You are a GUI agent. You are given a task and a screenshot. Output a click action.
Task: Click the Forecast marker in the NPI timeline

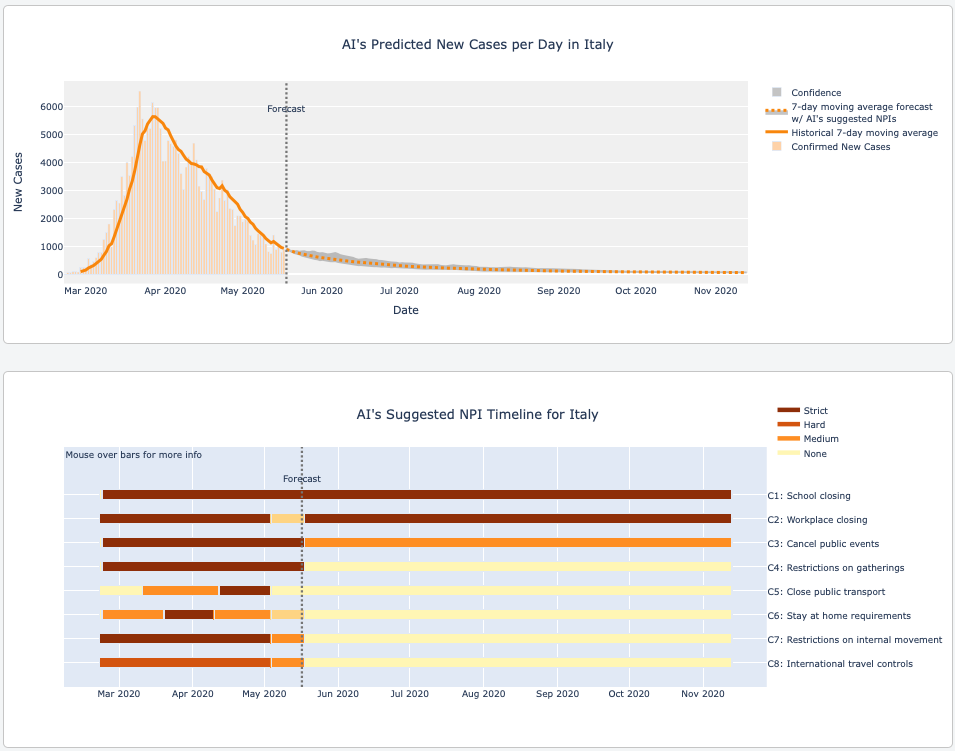tap(302, 479)
